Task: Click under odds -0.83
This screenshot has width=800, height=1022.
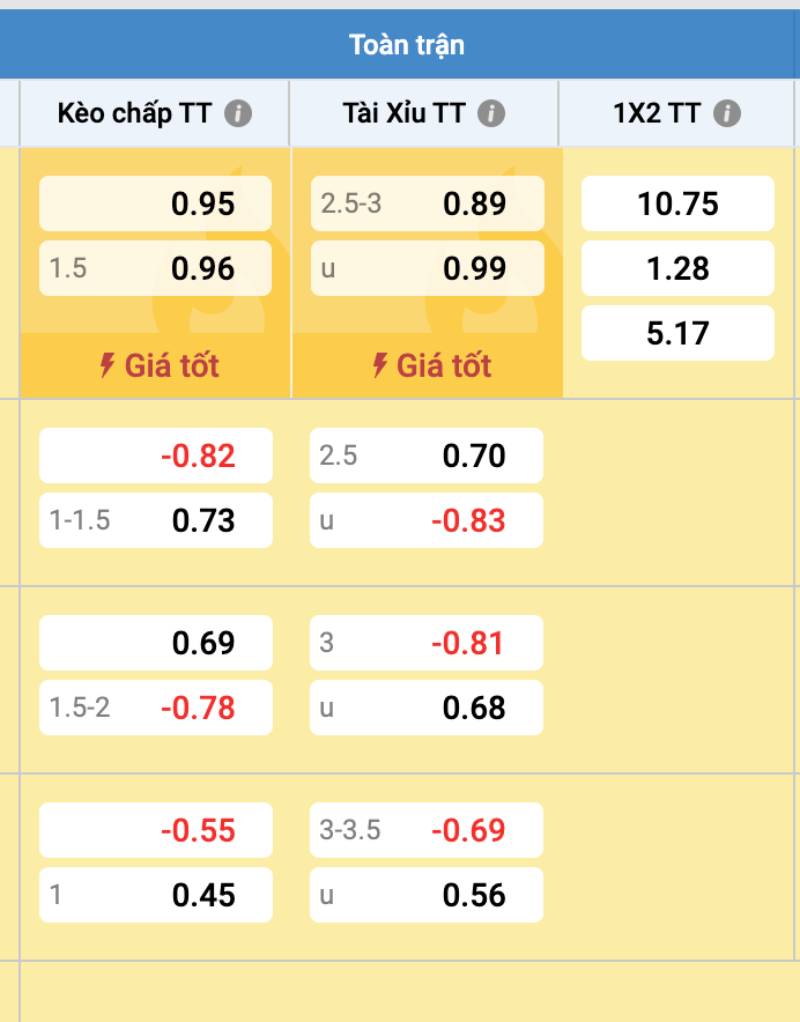Action: (427, 520)
